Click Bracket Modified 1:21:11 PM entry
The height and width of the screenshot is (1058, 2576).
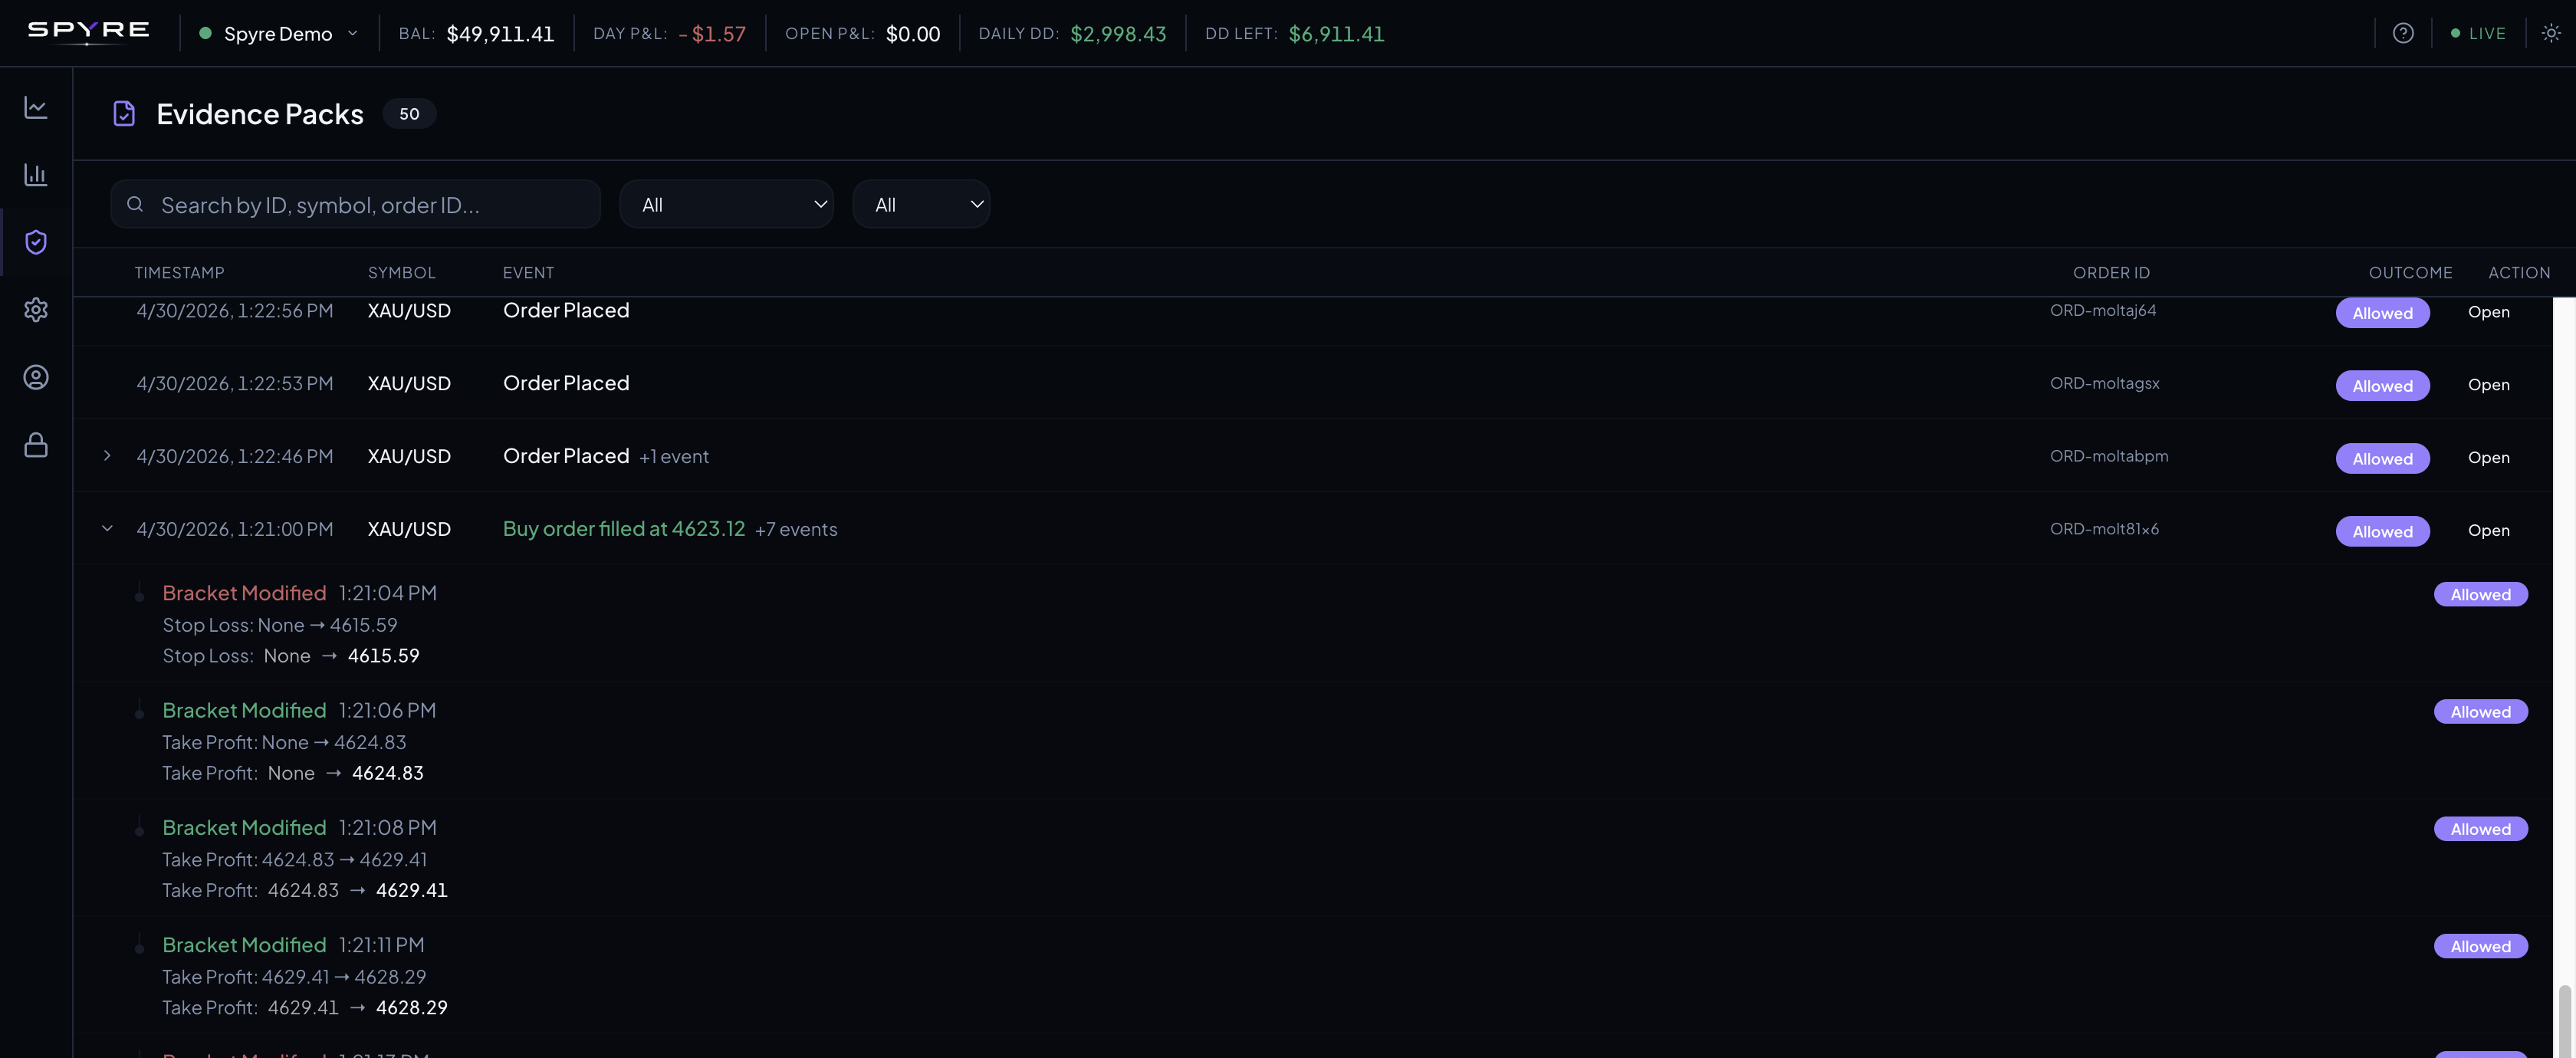point(293,945)
